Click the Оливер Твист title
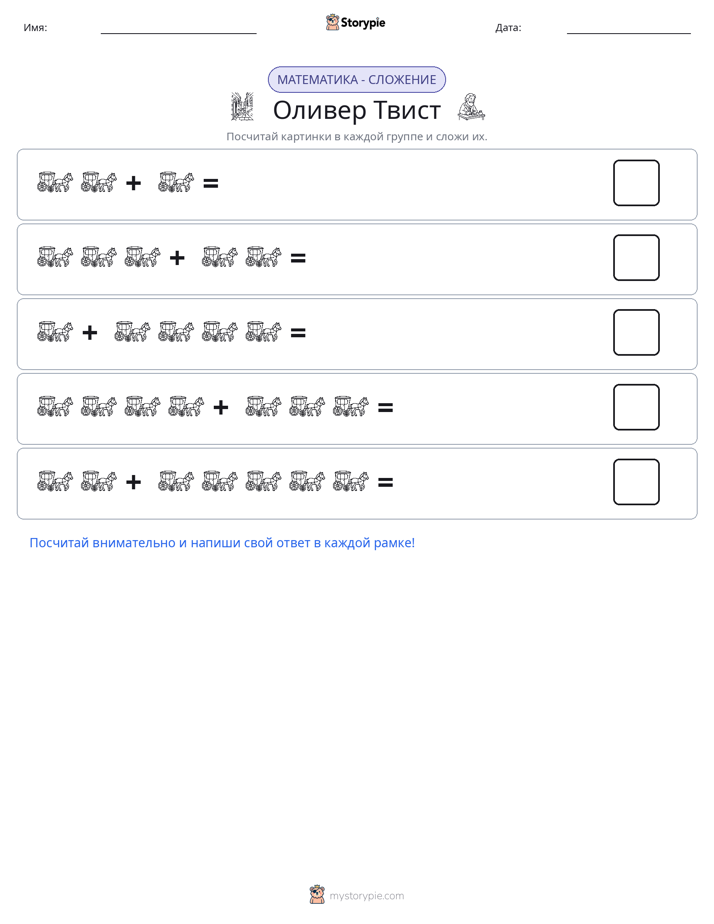 click(x=357, y=110)
